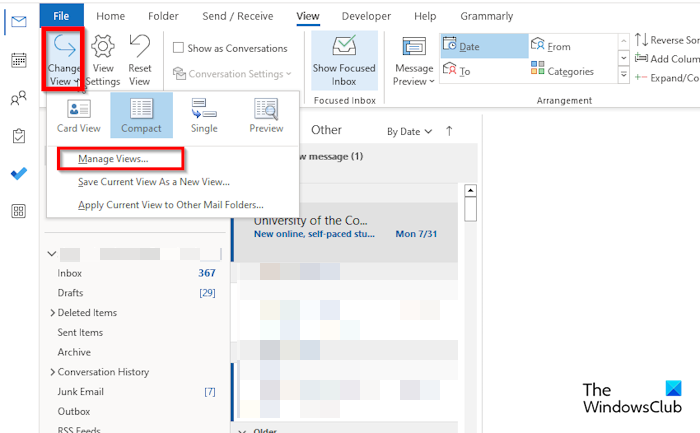Choose the Single view layout
The width and height of the screenshot is (700, 433).
tap(204, 116)
